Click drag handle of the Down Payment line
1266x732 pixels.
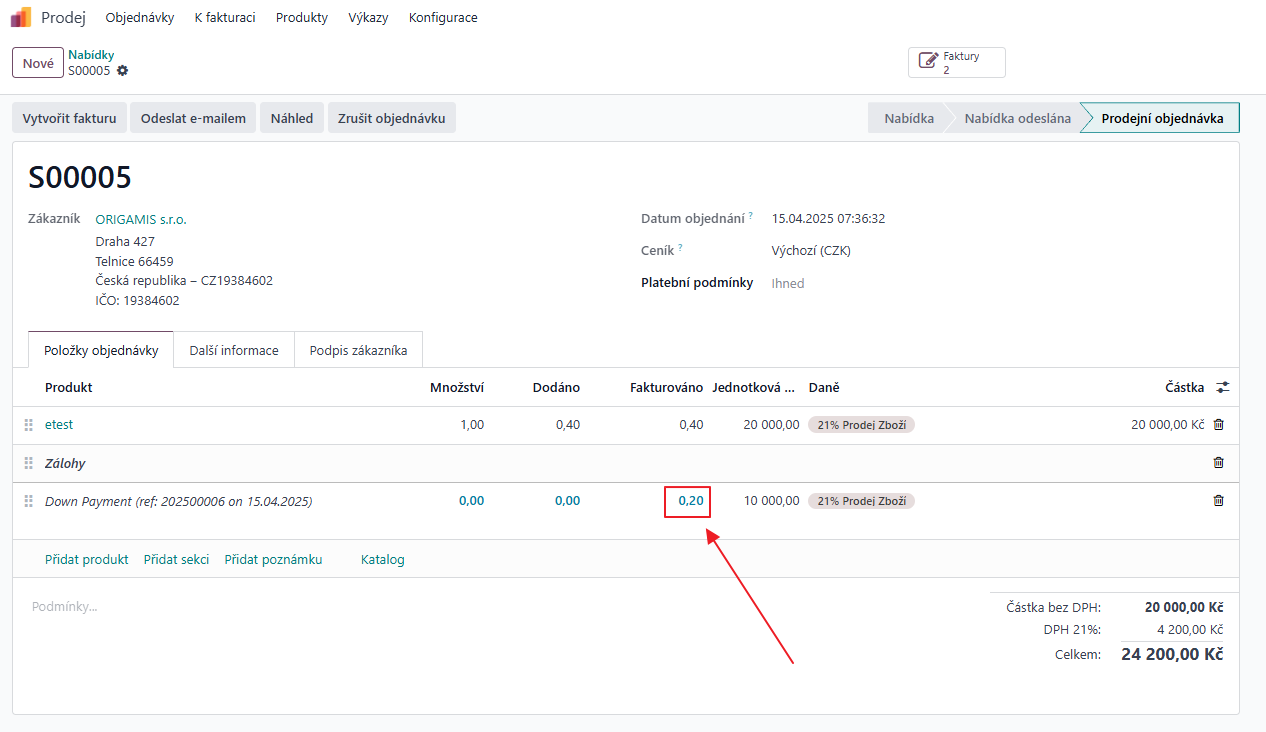[29, 501]
